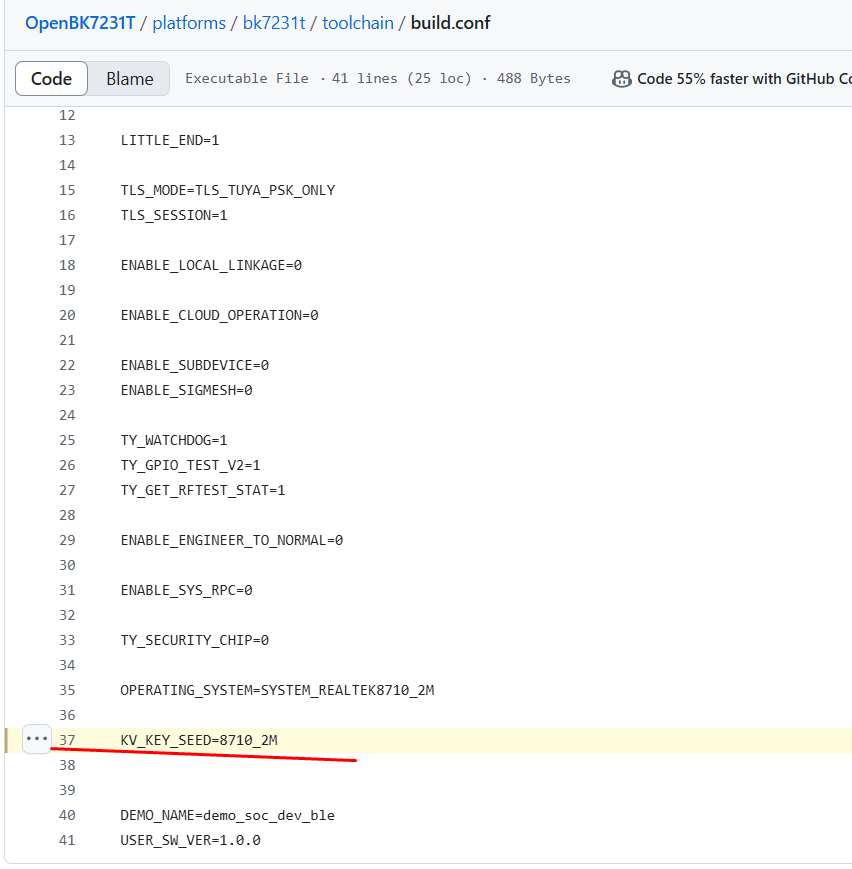The image size is (852, 869).
Task: Click the TY_SECURITY_CHIP=0 line
Action: [x=195, y=640]
